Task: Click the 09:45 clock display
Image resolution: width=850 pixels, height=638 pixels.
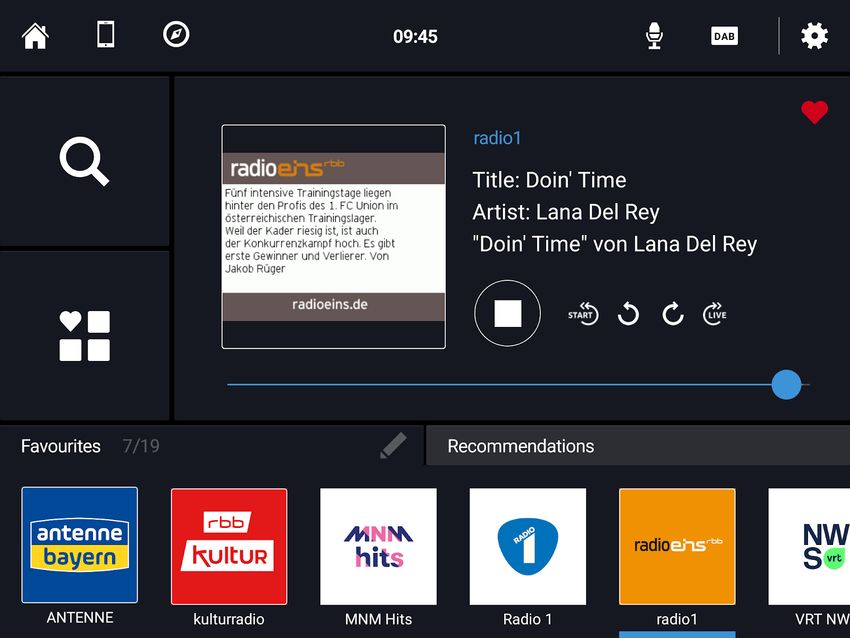Action: click(x=415, y=36)
